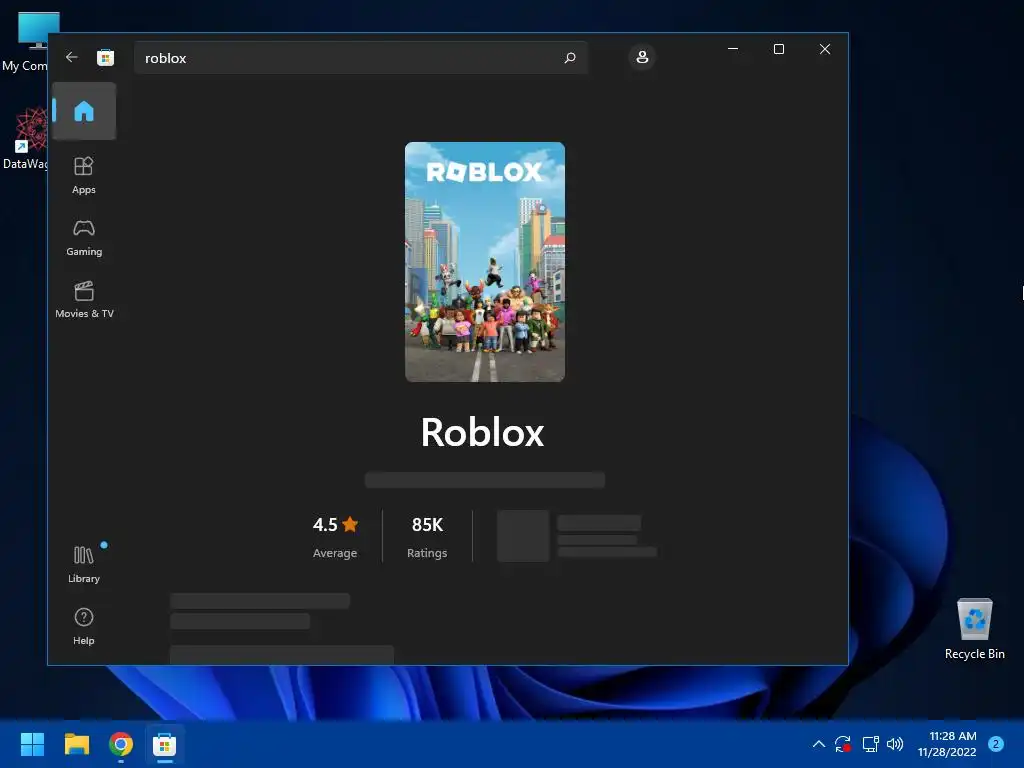
Task: Click the Microsoft Store logo icon
Action: [x=105, y=57]
